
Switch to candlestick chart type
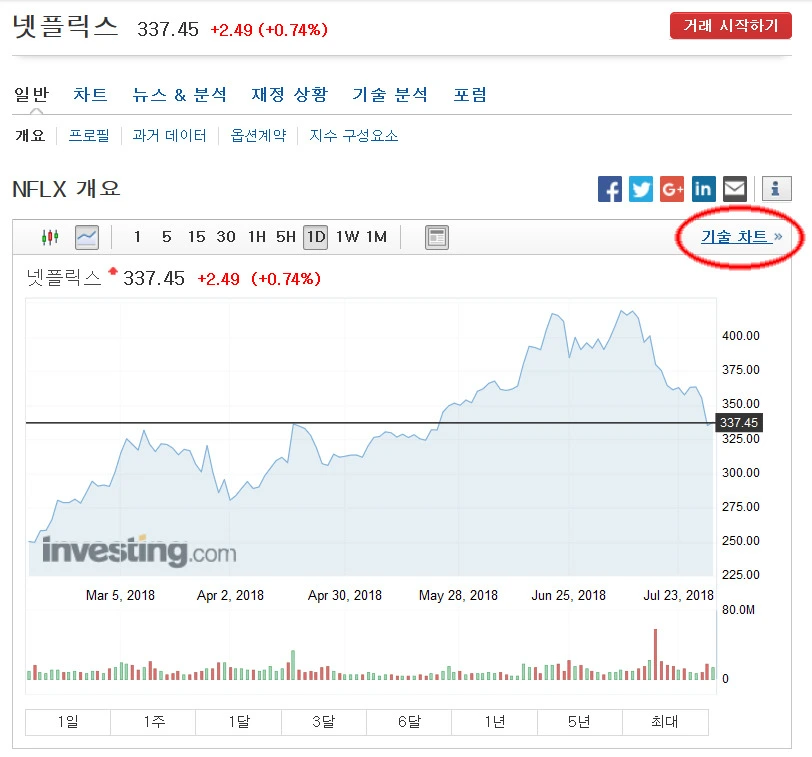50,237
